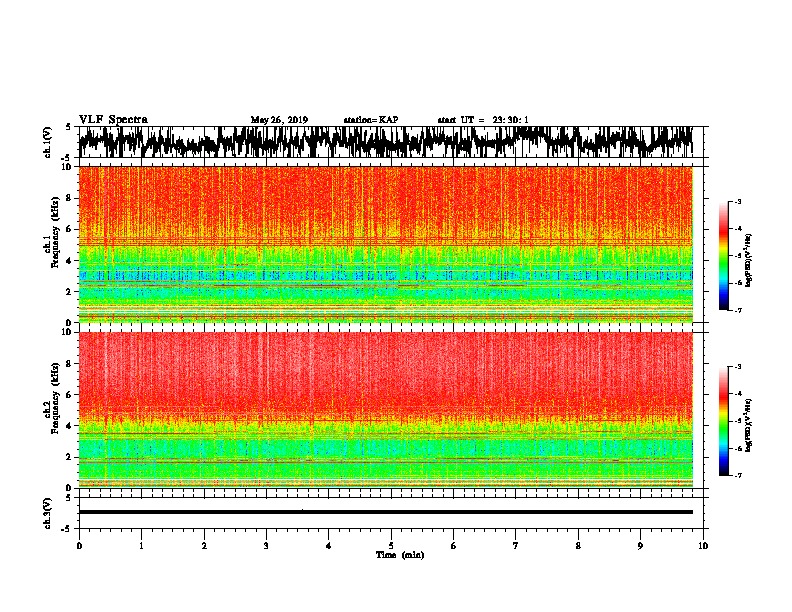Screen dimensions: 792x612
Task: Click the ch.1 voltage waveform trace panel
Action: tap(391, 142)
